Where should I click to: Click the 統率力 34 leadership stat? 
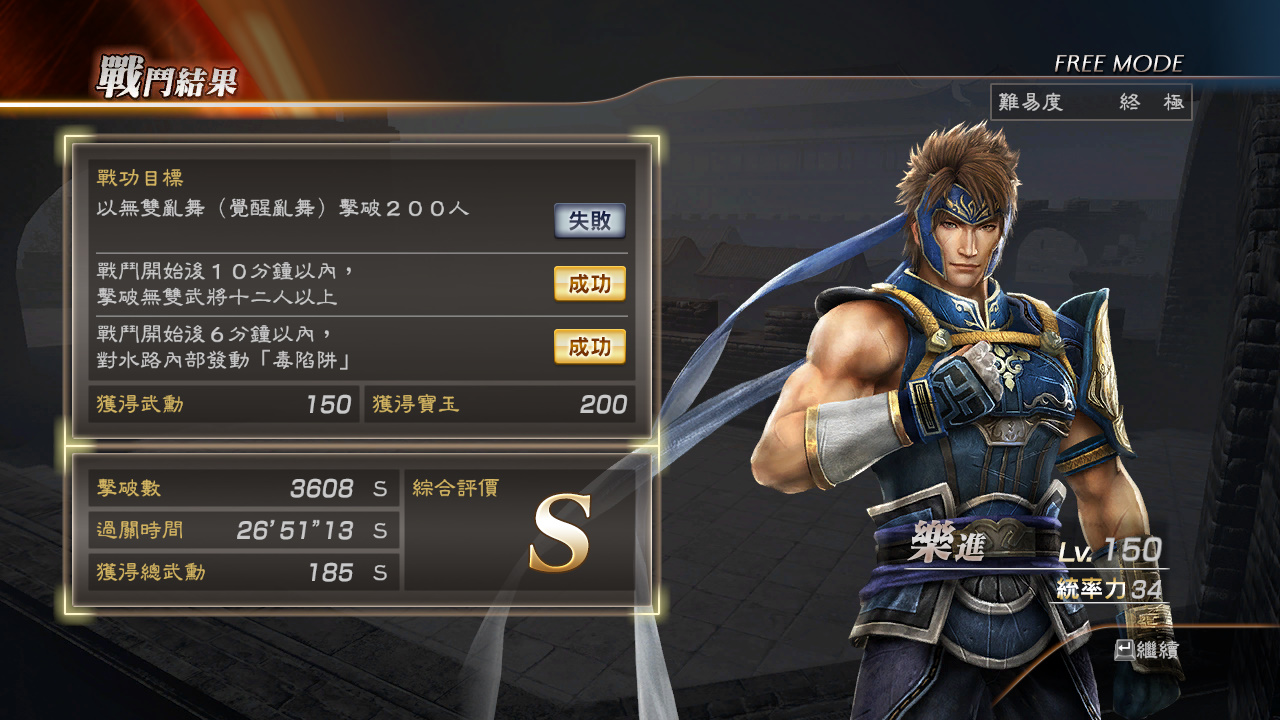pyautogui.click(x=1109, y=589)
